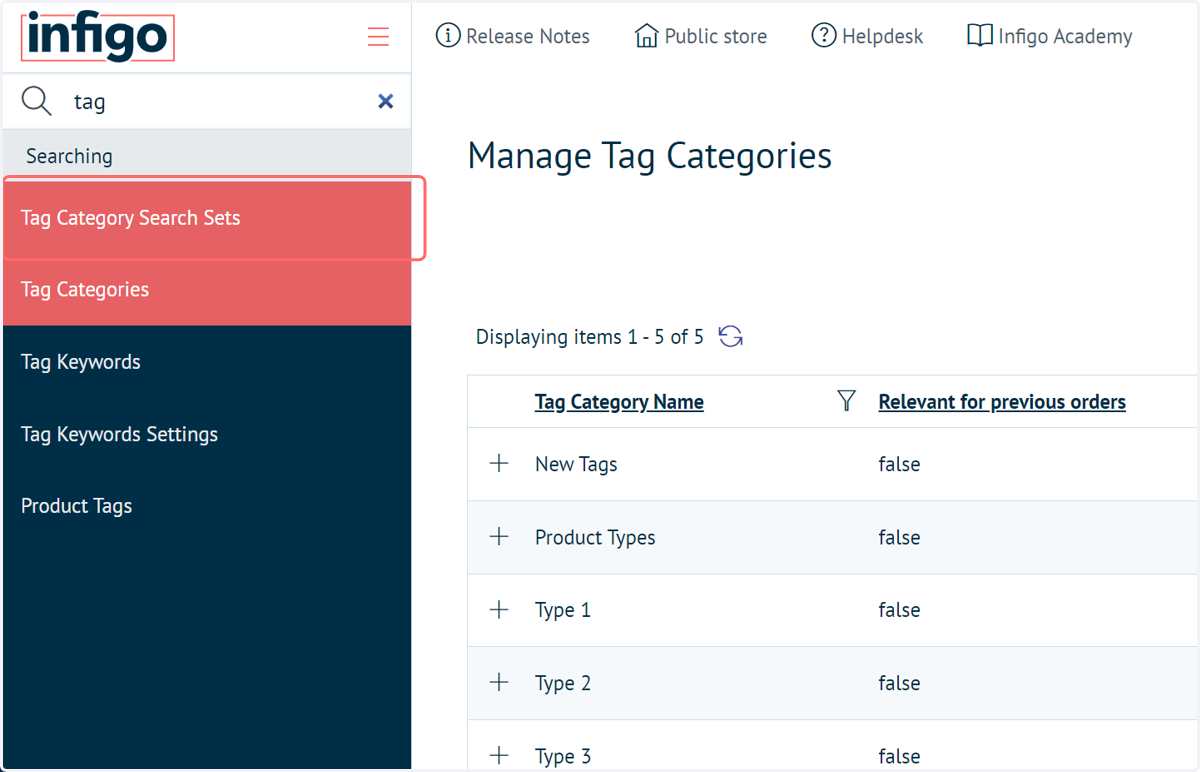
Task: Click 'Displaying items 1 - 5 of 5' text
Action: 590,337
